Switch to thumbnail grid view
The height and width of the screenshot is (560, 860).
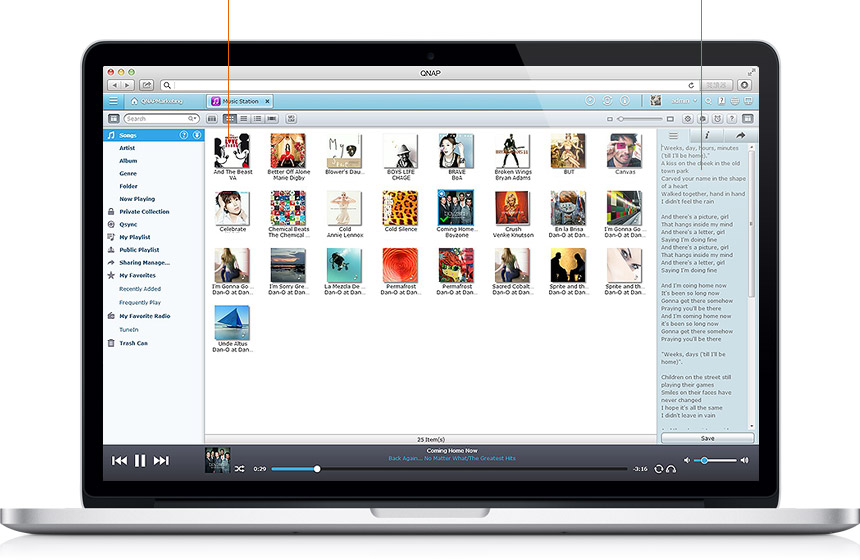pos(229,118)
